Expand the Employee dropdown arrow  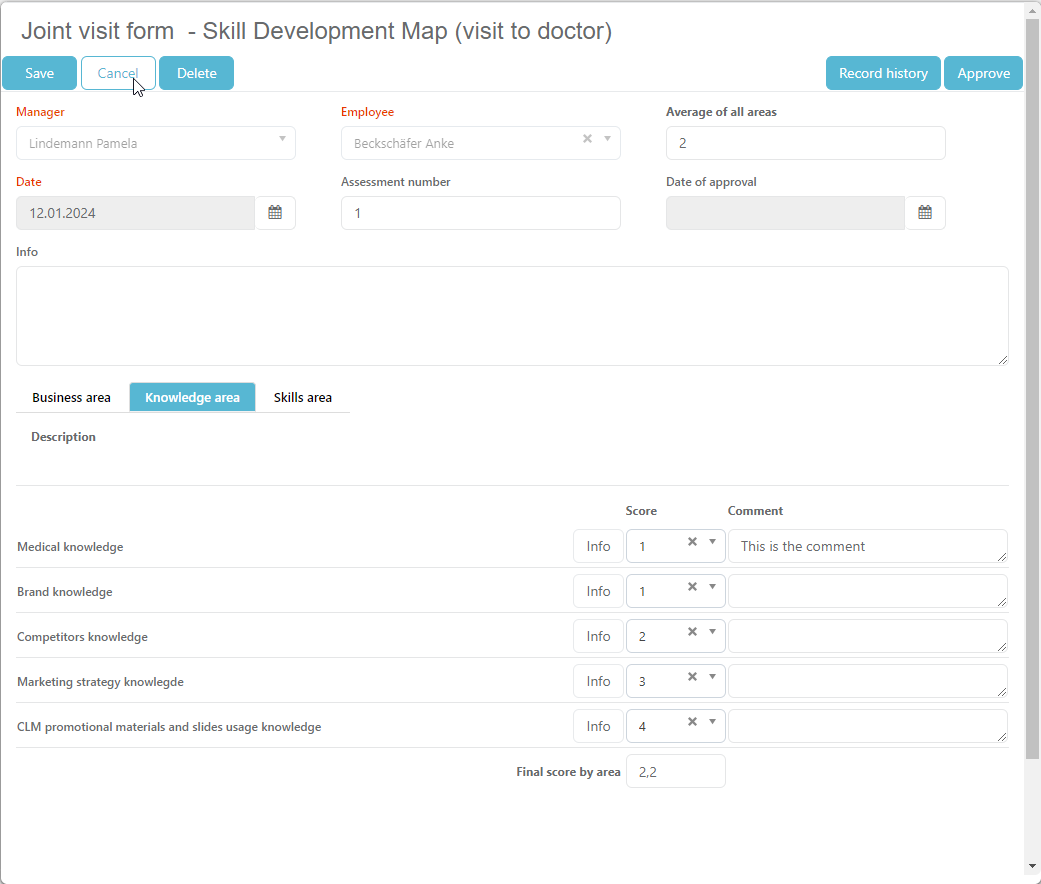point(607,139)
